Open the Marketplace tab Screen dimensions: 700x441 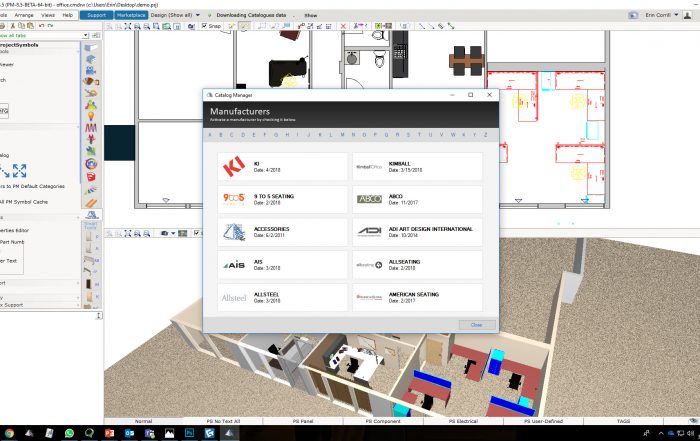coord(131,15)
